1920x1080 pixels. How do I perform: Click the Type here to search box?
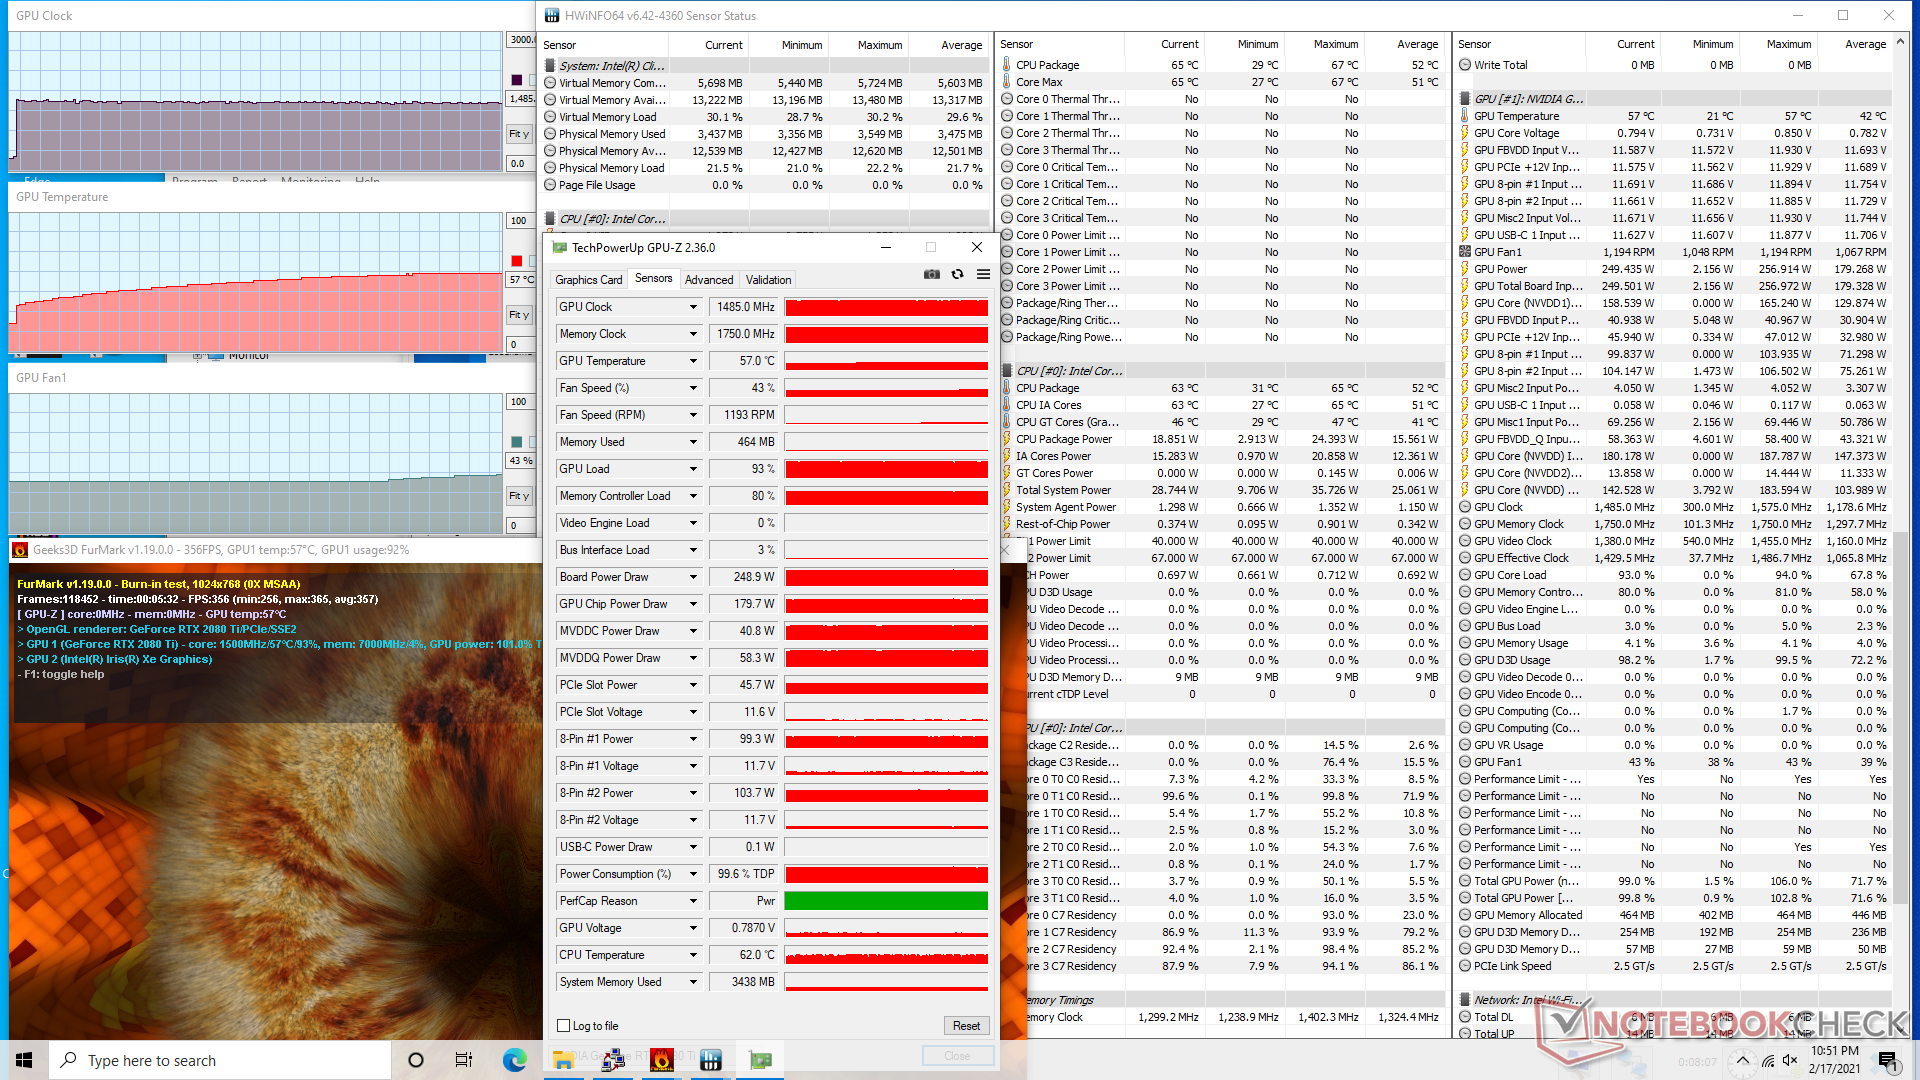click(220, 1060)
